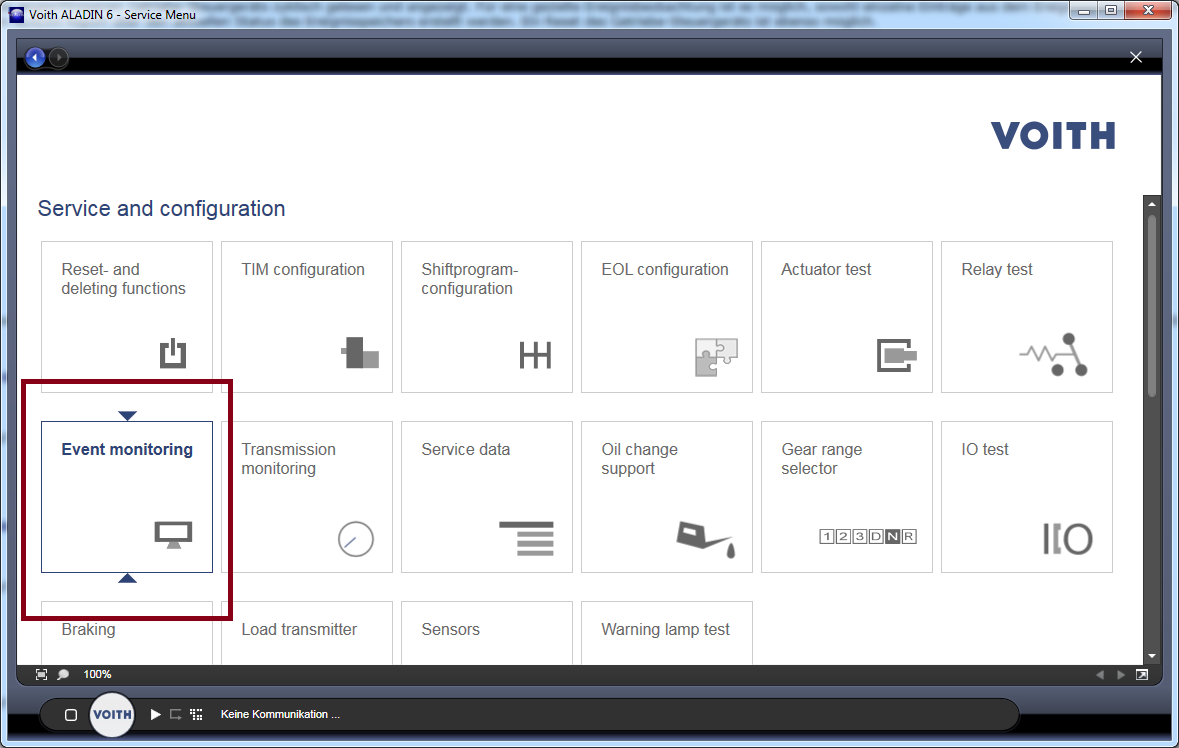Go to next page with right triangle
The width and height of the screenshot is (1179, 748).
coord(1120,674)
